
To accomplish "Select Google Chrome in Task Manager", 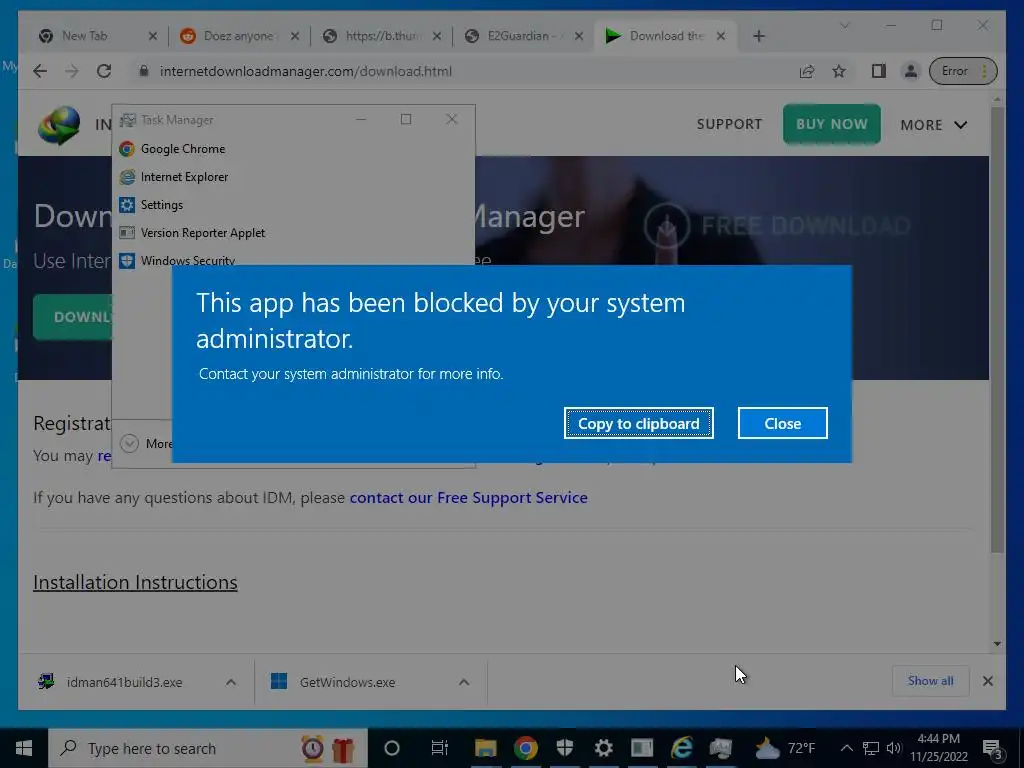I will [x=293, y=149].
